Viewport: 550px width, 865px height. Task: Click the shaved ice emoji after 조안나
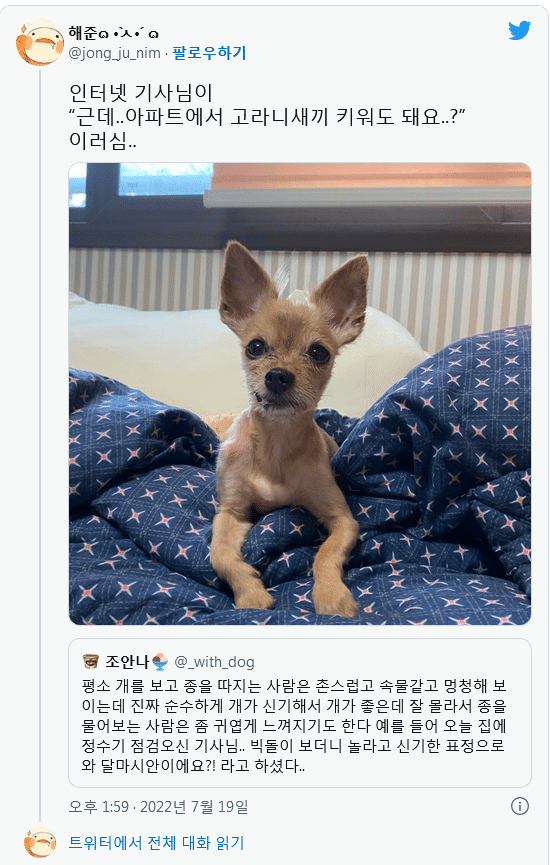coord(160,661)
